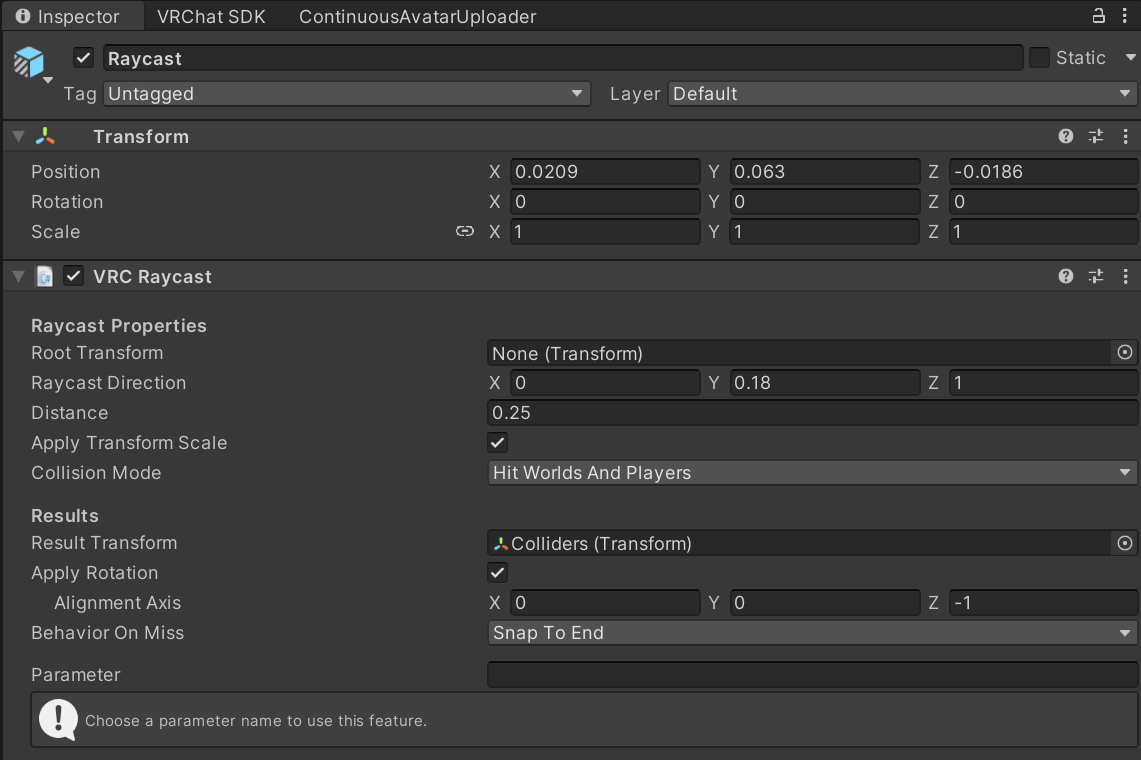Open VRC Raycast help reference icon
Screen dimensions: 1141x760
point(1066,276)
